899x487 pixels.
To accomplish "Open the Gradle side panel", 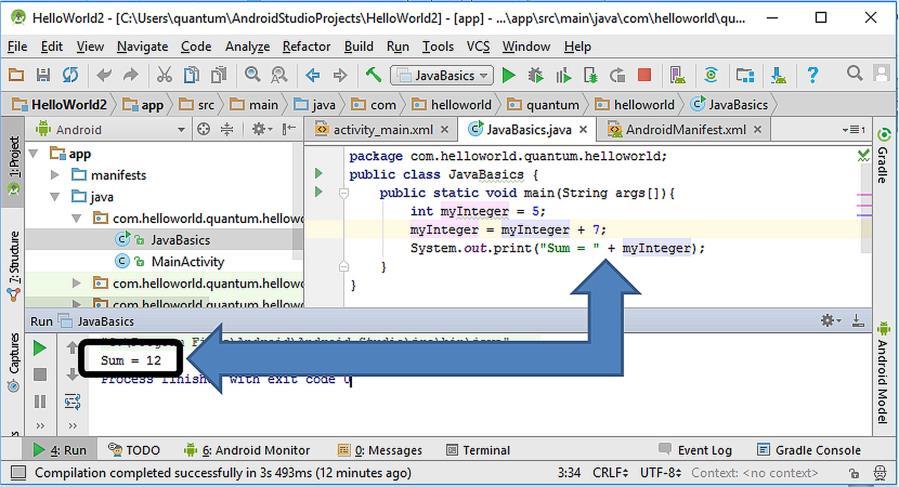I will tap(884, 156).
